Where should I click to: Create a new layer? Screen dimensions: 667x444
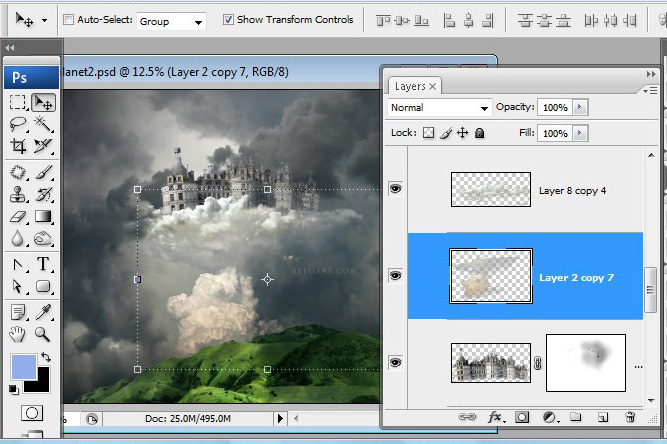pyautogui.click(x=603, y=417)
